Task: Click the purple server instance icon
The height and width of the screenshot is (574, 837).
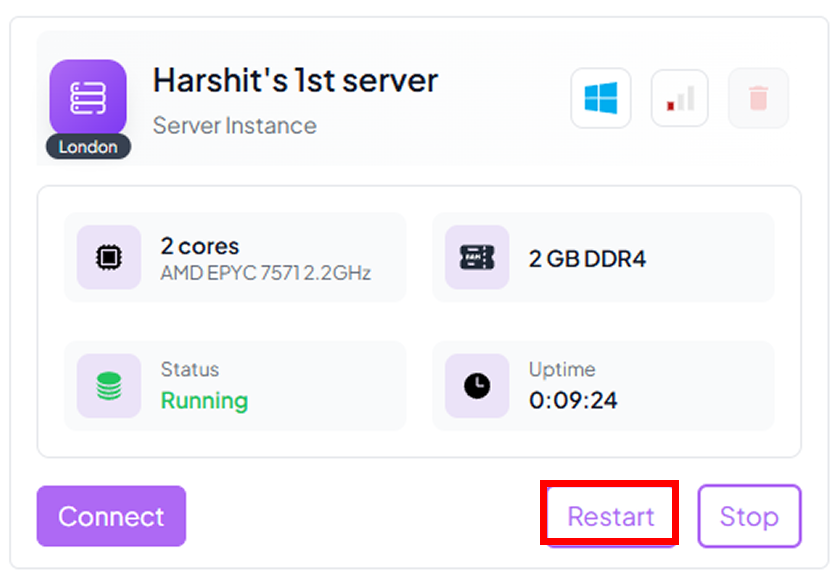Action: tap(88, 97)
